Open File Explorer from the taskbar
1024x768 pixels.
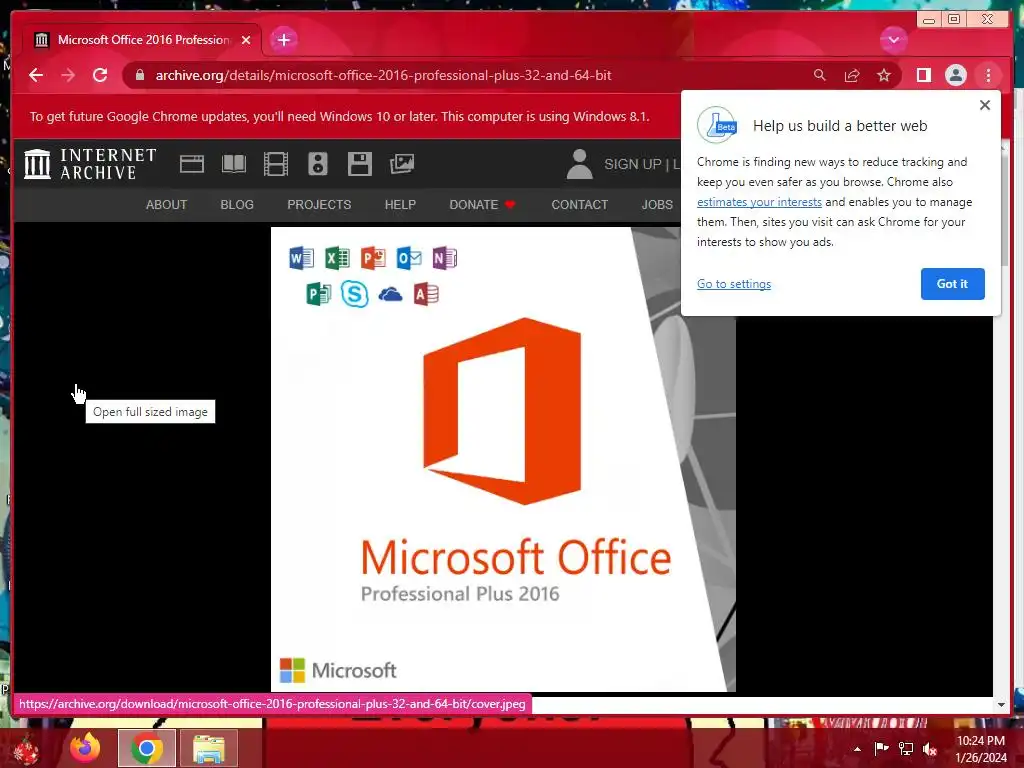[208, 748]
